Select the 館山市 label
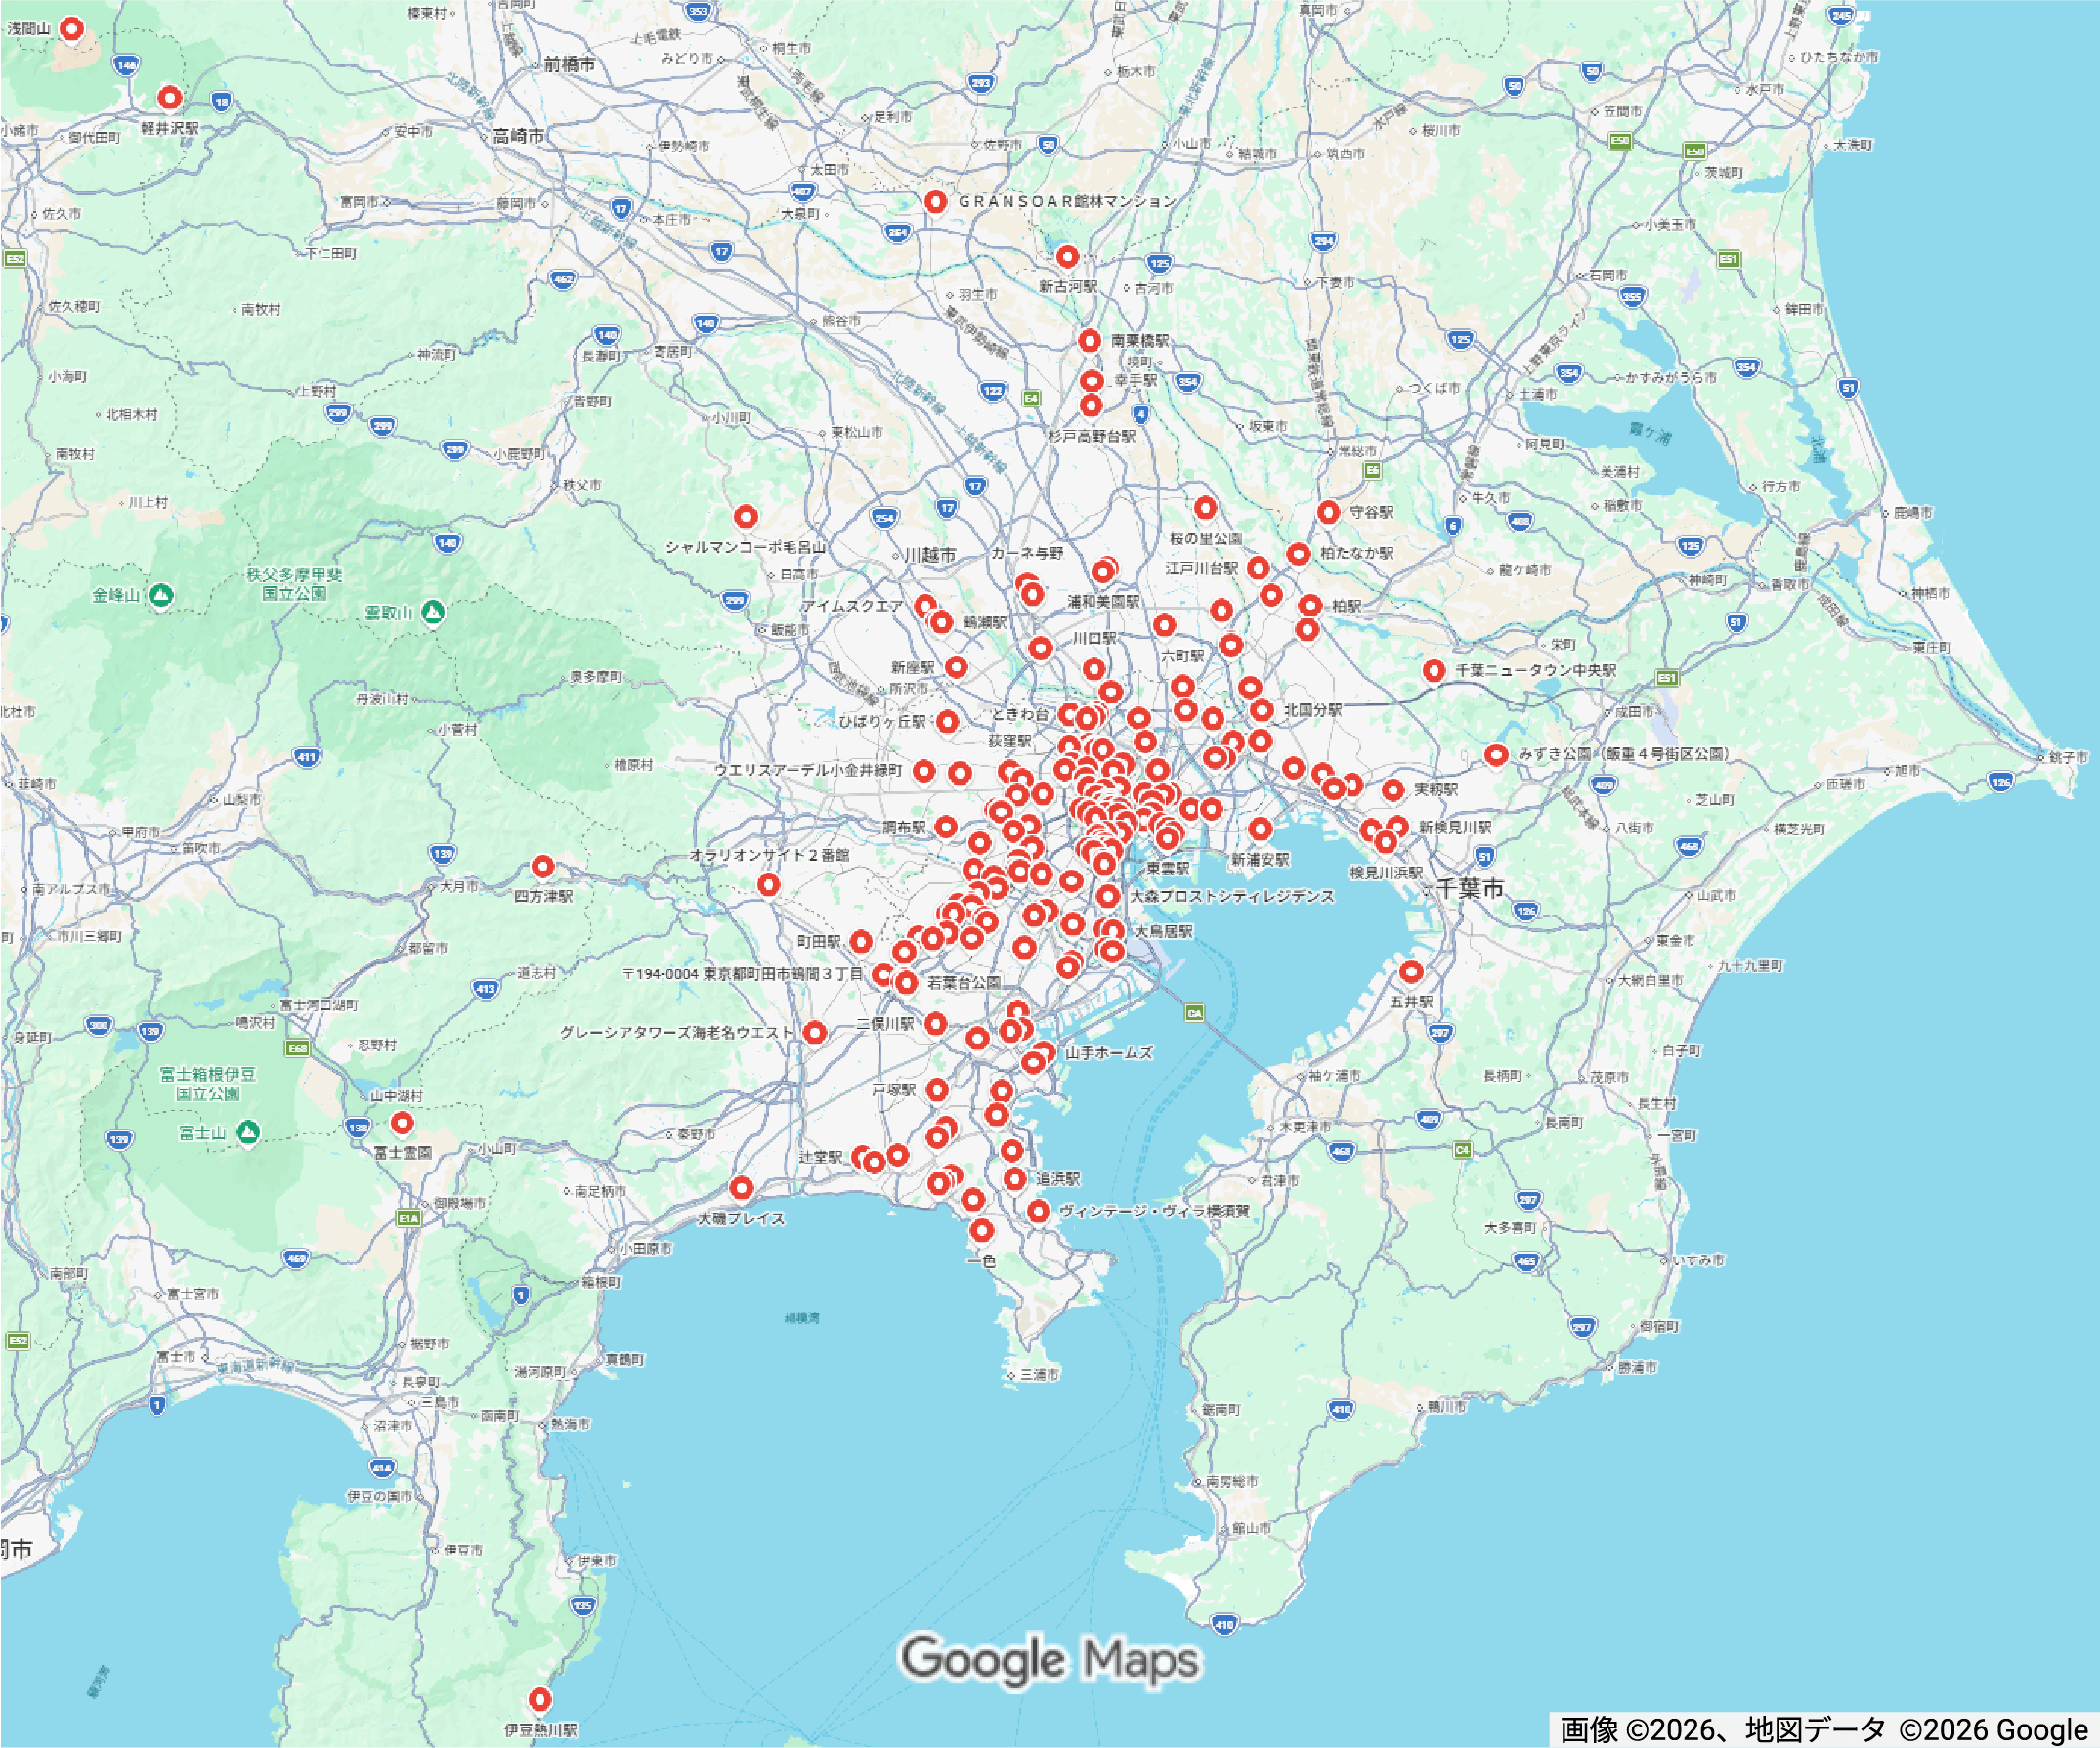Viewport: 2100px width, 1748px height. pyautogui.click(x=1252, y=1528)
